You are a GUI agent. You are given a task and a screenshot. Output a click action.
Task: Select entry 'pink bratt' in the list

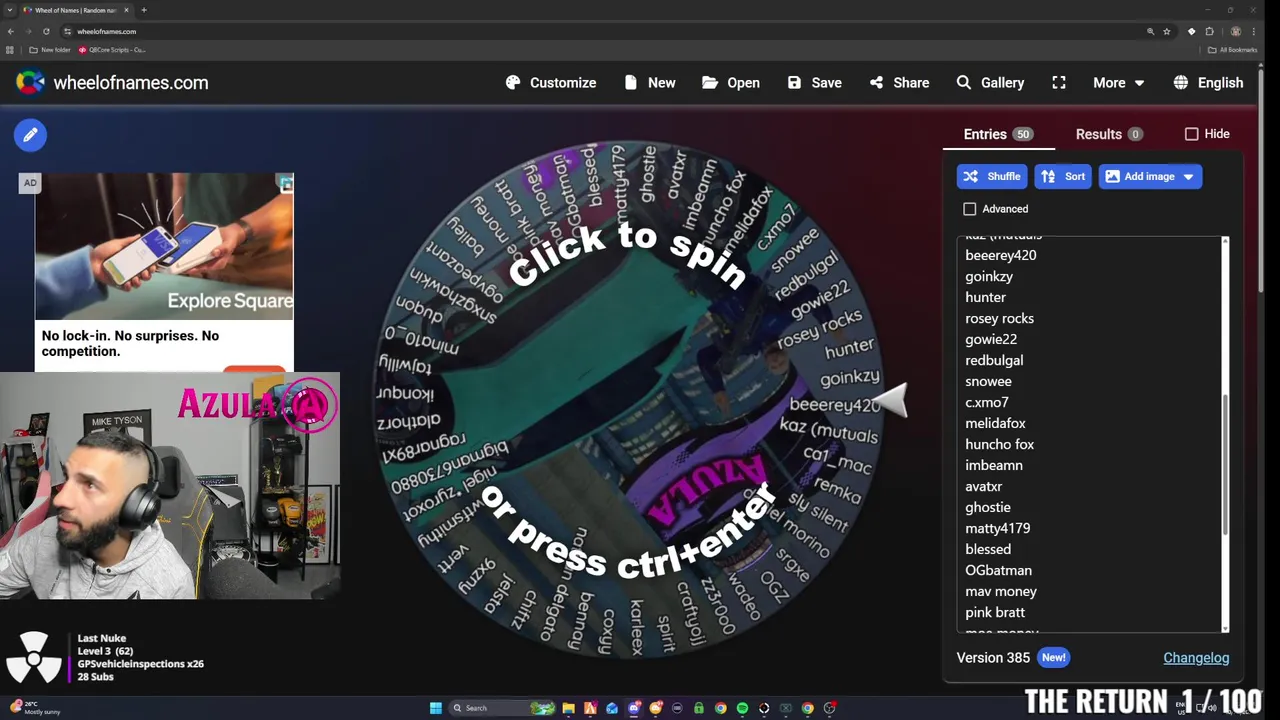[995, 612]
